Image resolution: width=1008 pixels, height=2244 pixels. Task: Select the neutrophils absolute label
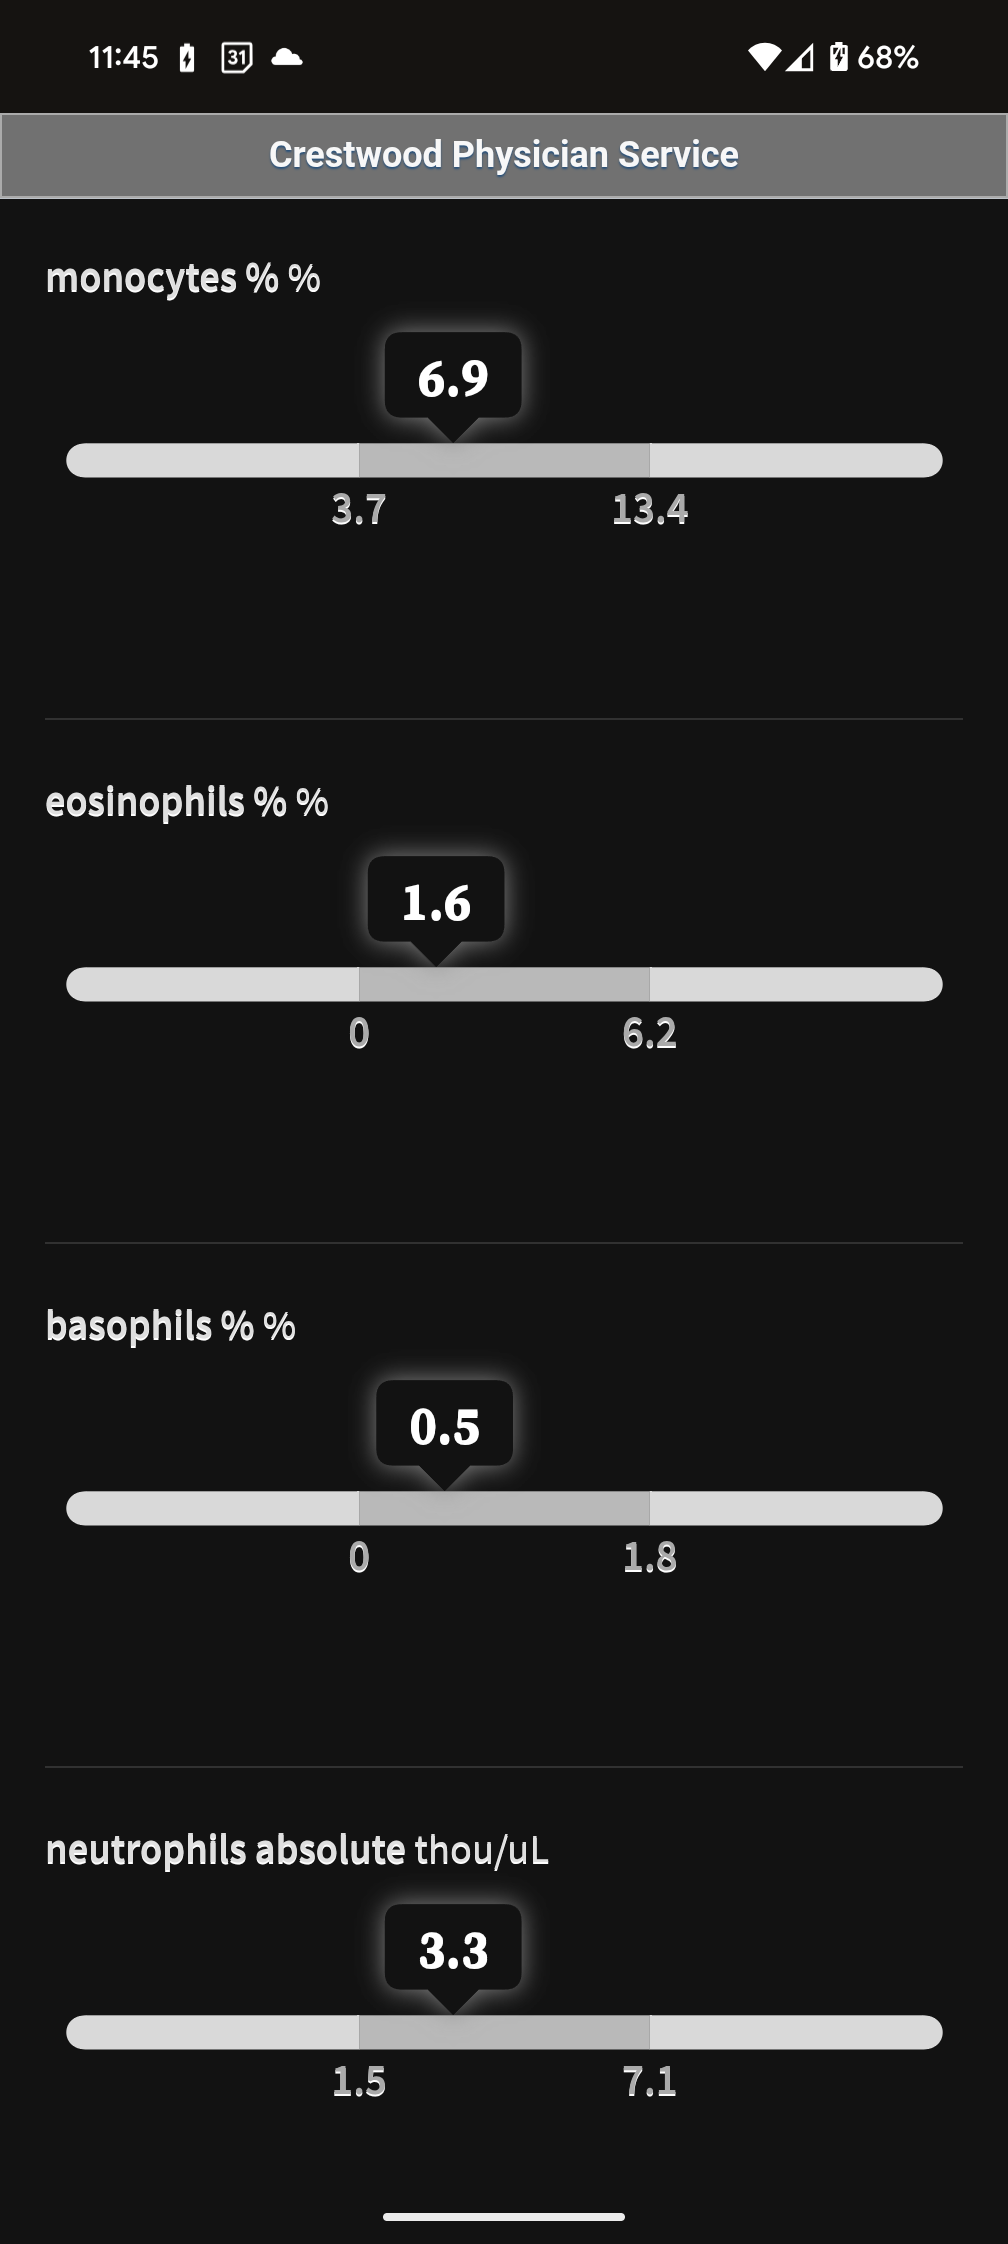[x=297, y=1850]
